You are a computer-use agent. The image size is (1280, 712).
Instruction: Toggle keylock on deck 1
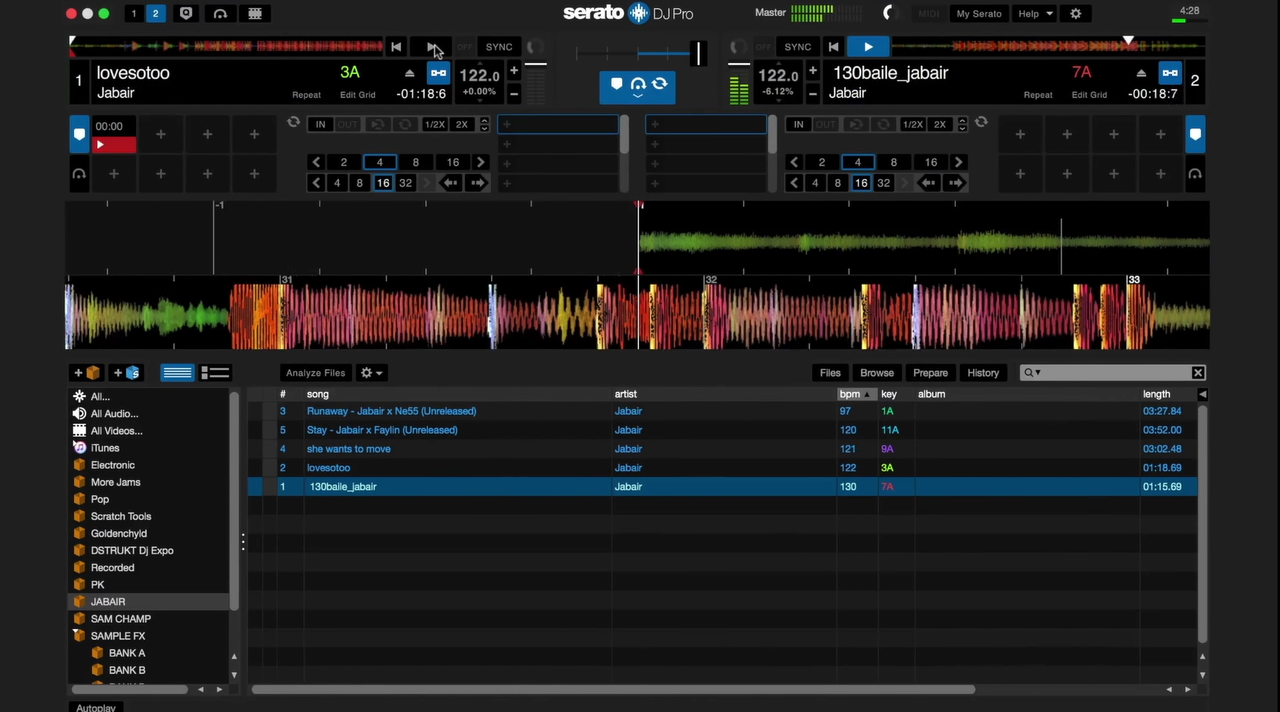pos(438,73)
